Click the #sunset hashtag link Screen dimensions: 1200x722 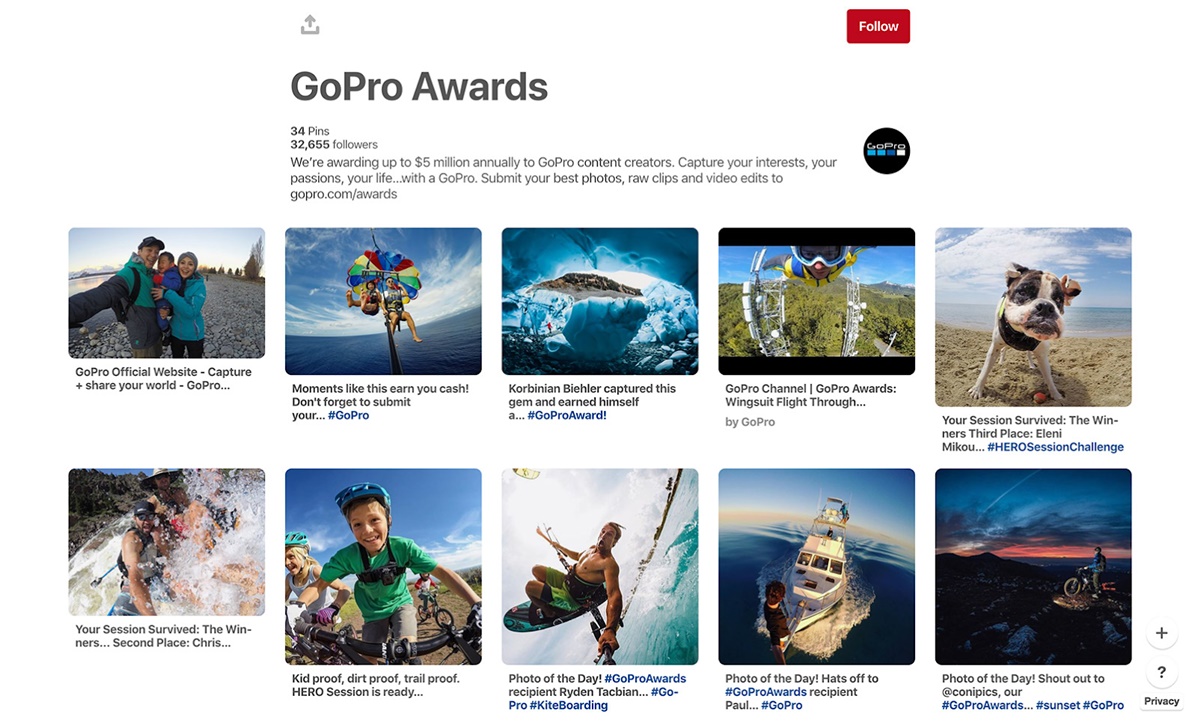[1058, 705]
